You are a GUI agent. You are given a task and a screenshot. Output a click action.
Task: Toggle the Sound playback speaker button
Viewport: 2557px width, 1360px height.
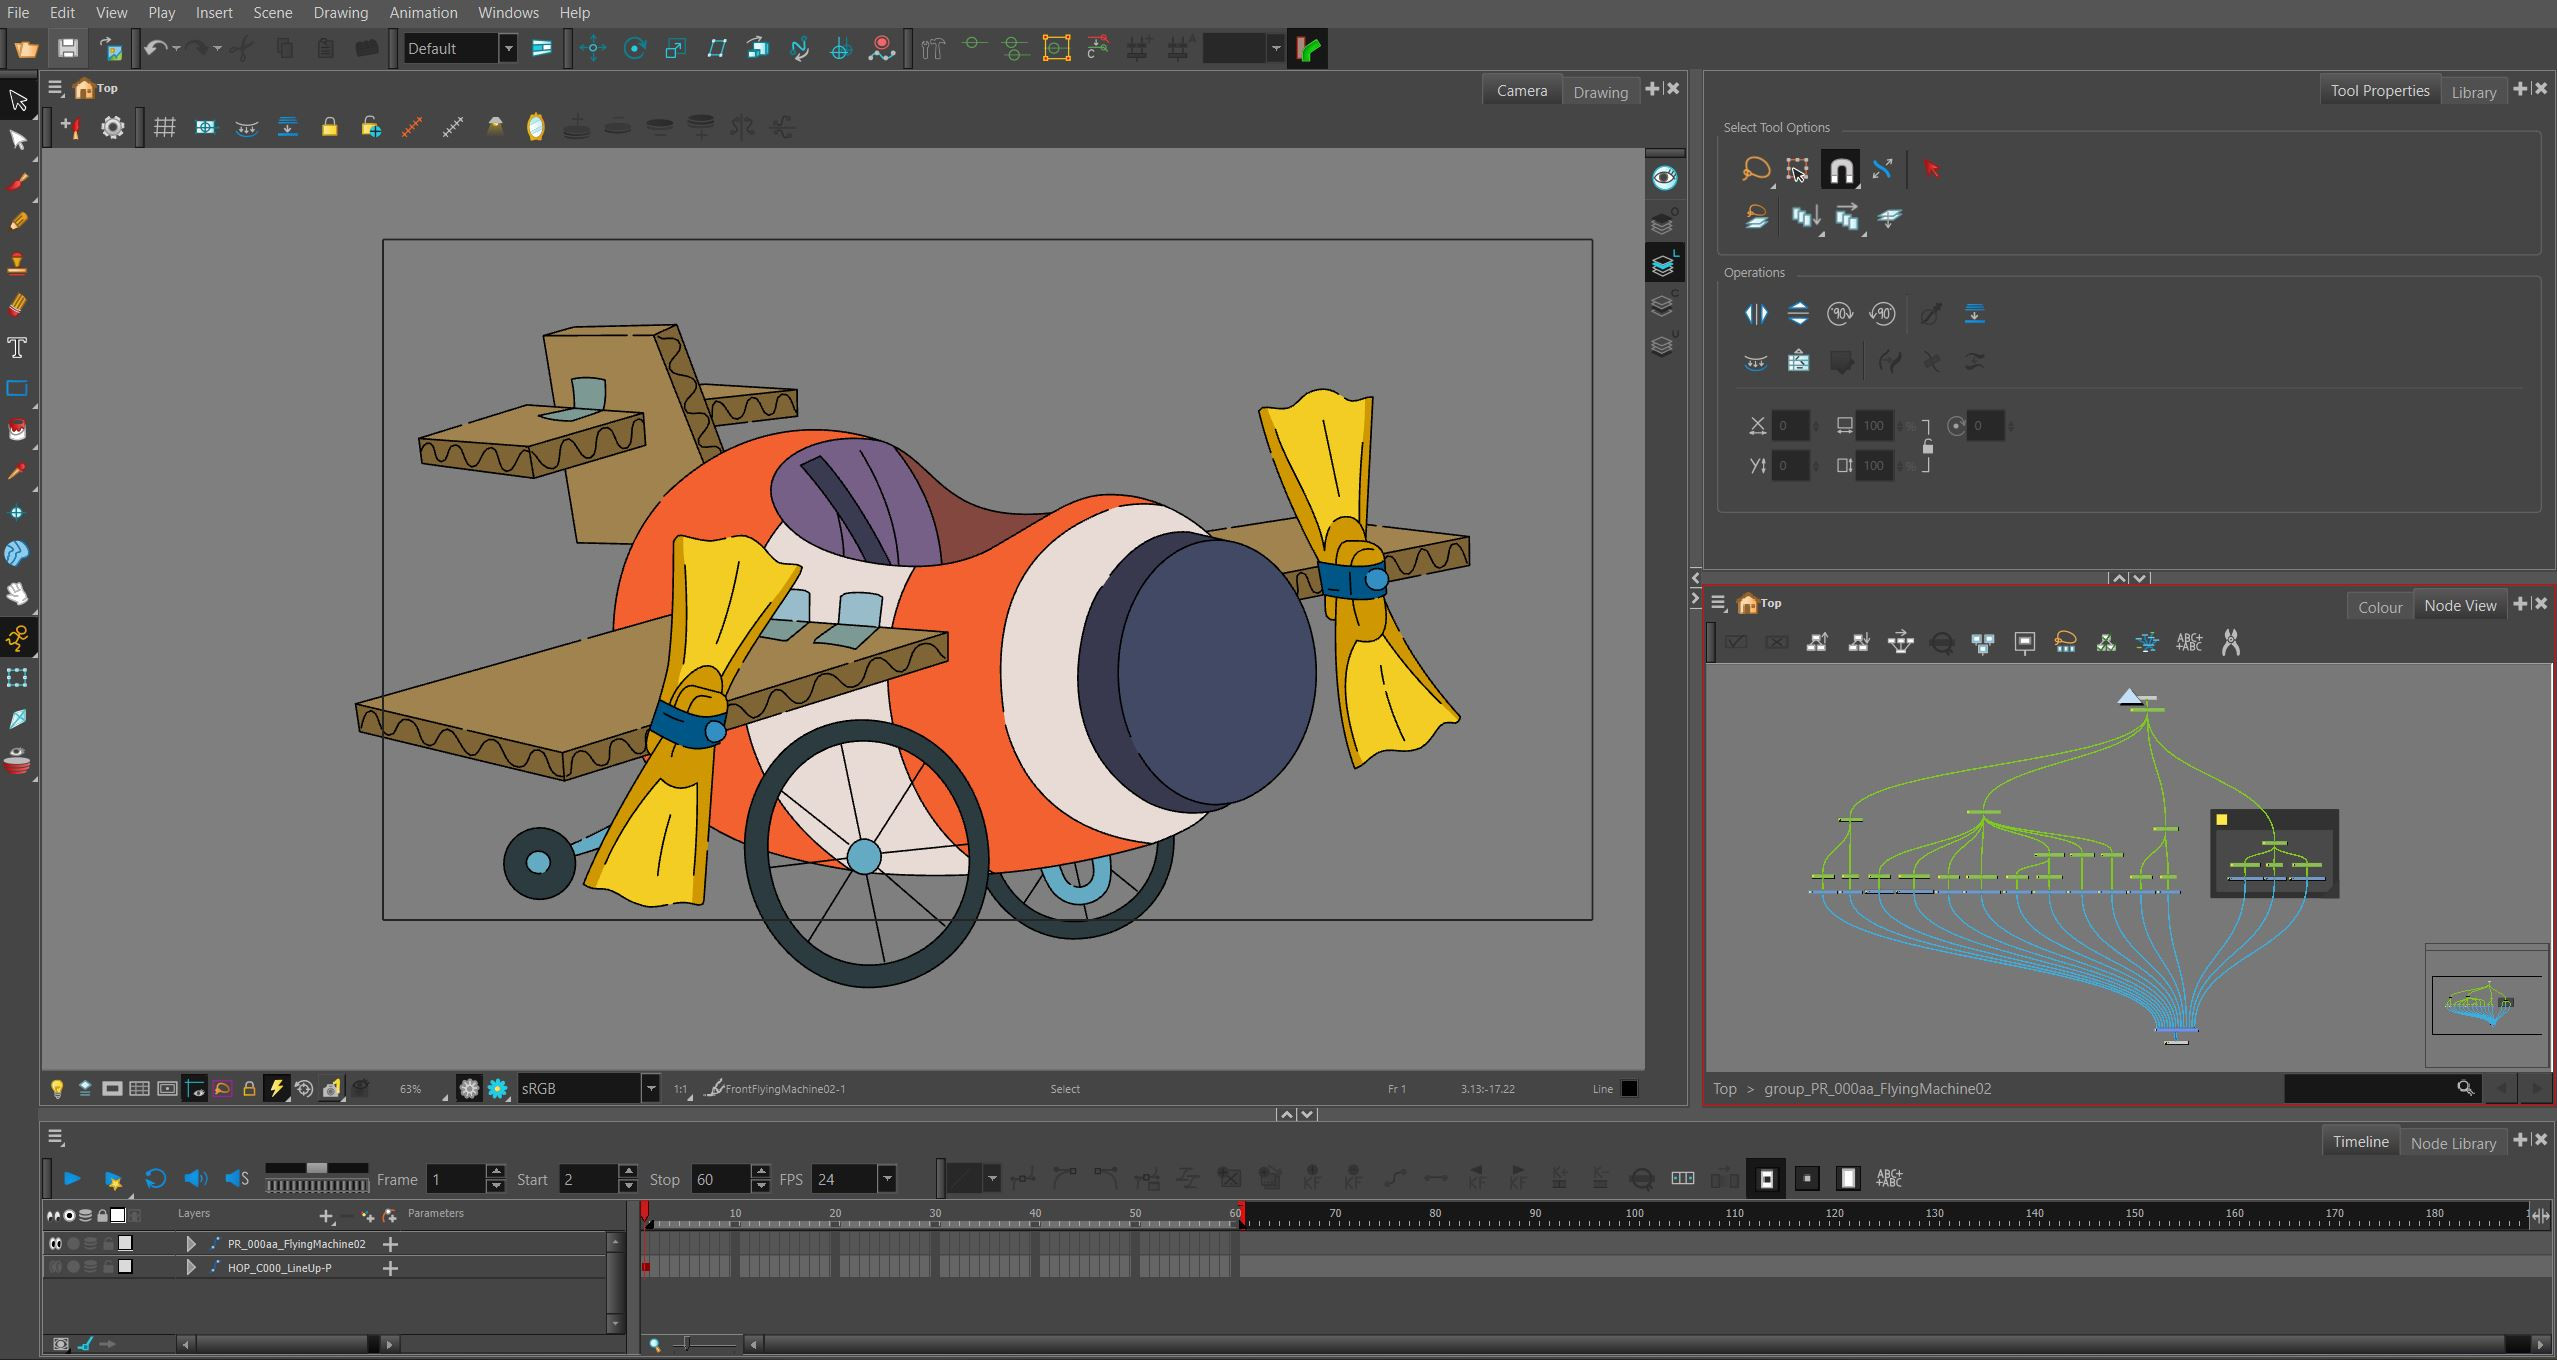[x=196, y=1179]
